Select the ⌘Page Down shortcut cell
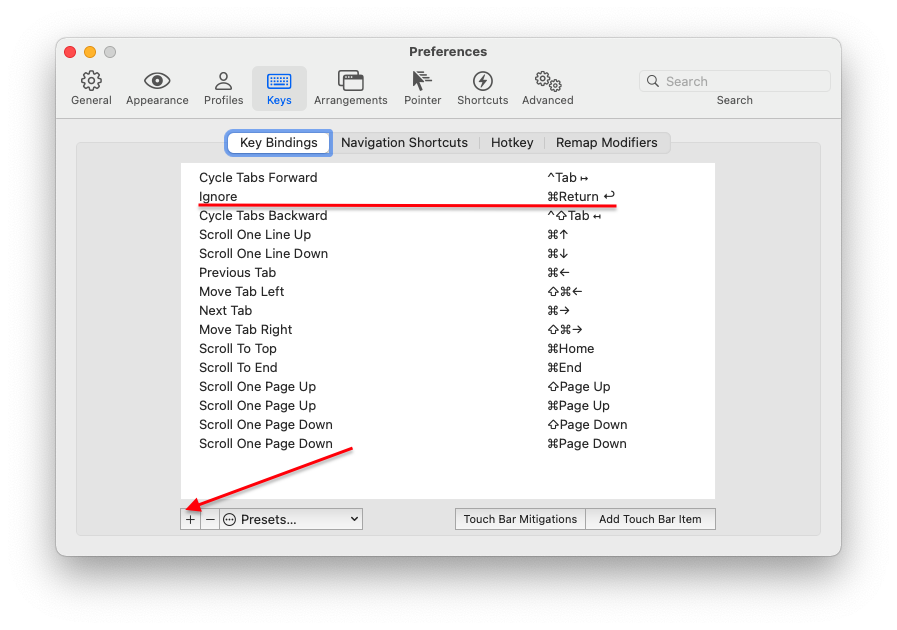The image size is (897, 630). pos(586,443)
